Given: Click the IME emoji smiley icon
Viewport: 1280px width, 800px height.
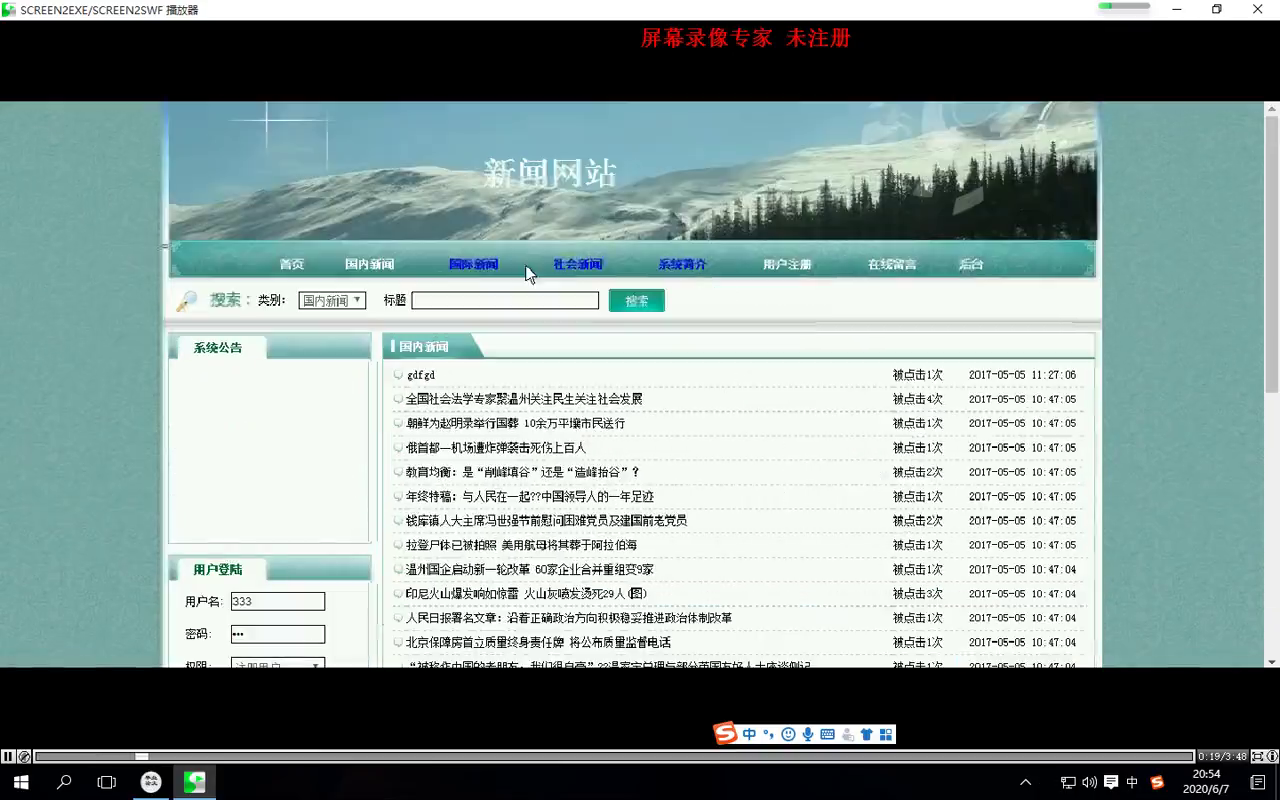Looking at the screenshot, I should point(788,734).
